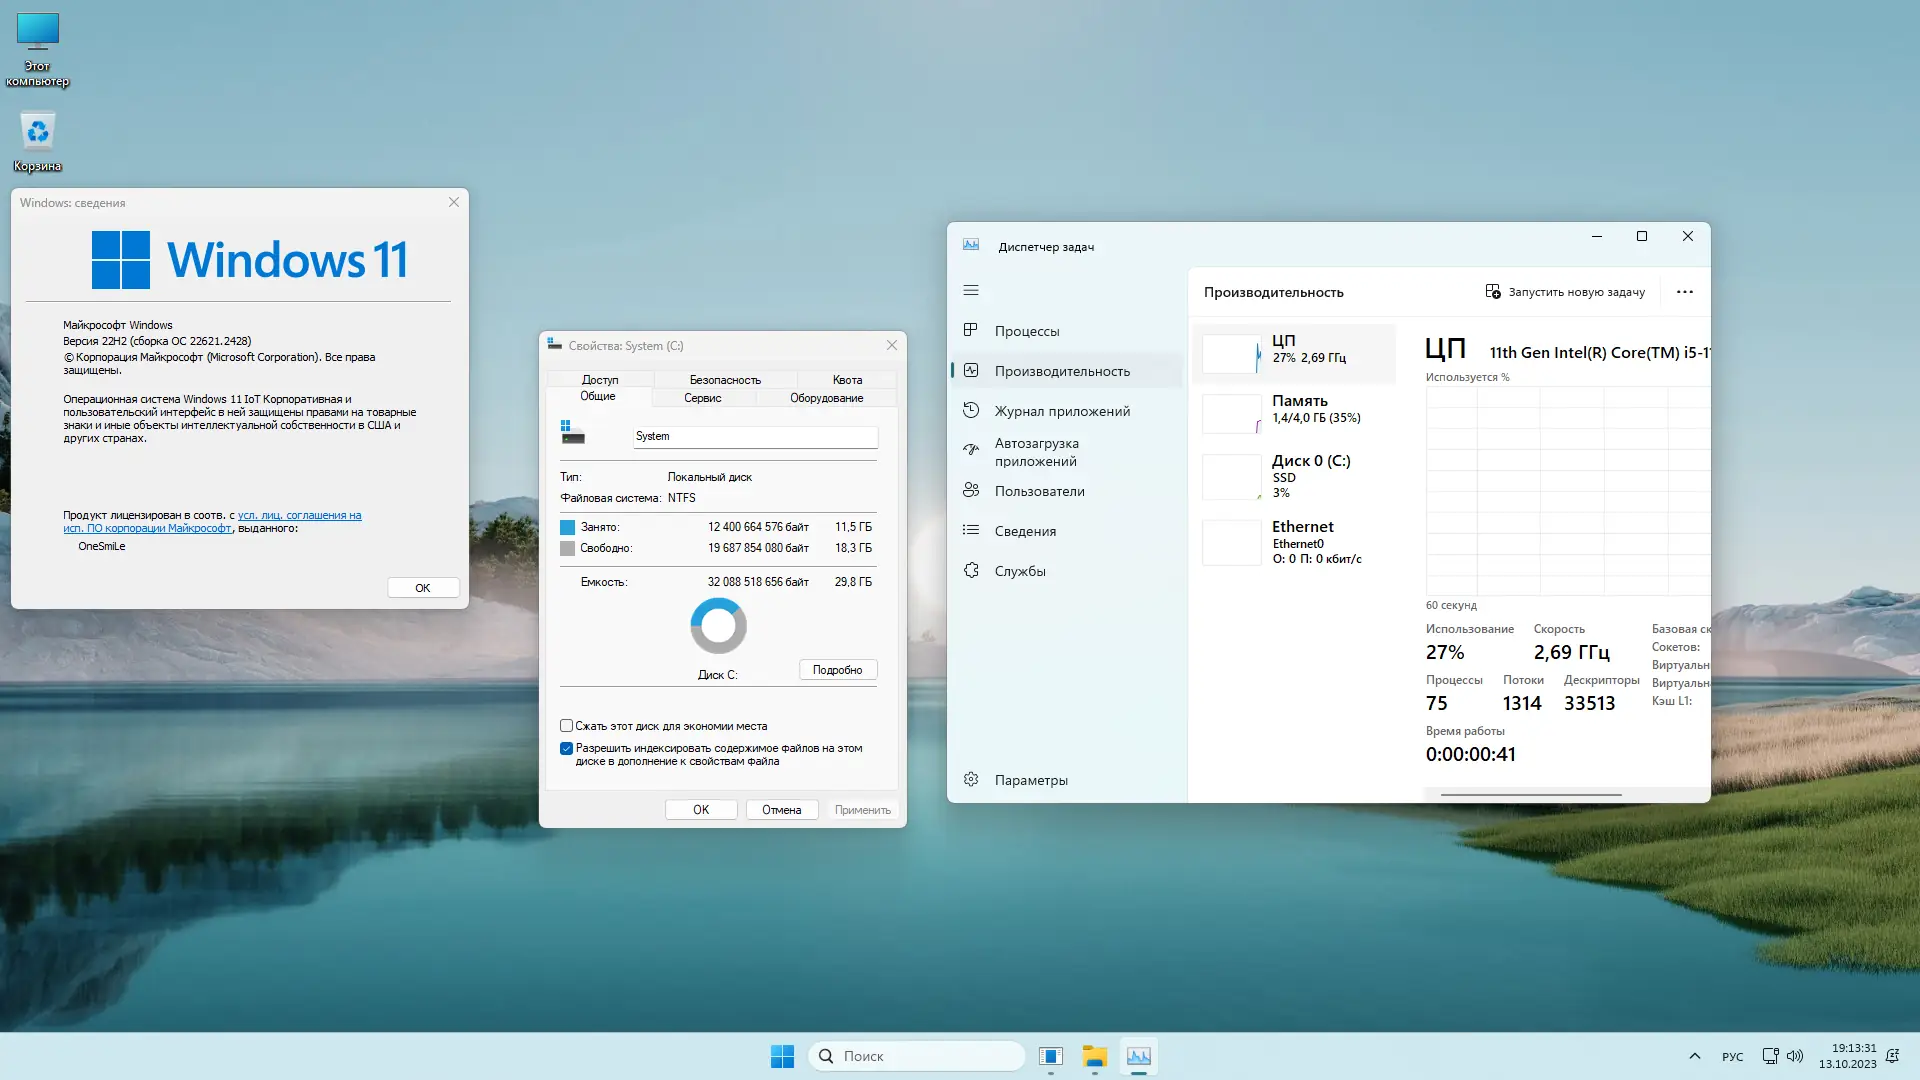Open the Microsoft license terms link
1920x1080 pixels.
[299, 516]
